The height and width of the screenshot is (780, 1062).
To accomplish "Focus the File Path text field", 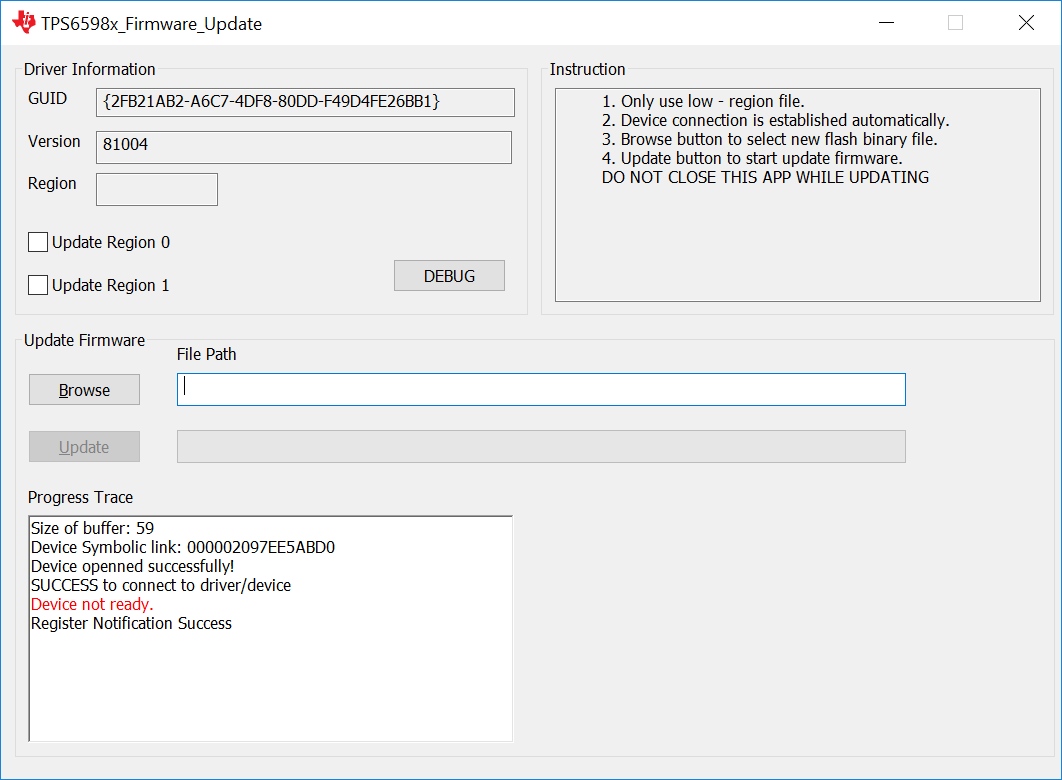I will click(x=541, y=389).
